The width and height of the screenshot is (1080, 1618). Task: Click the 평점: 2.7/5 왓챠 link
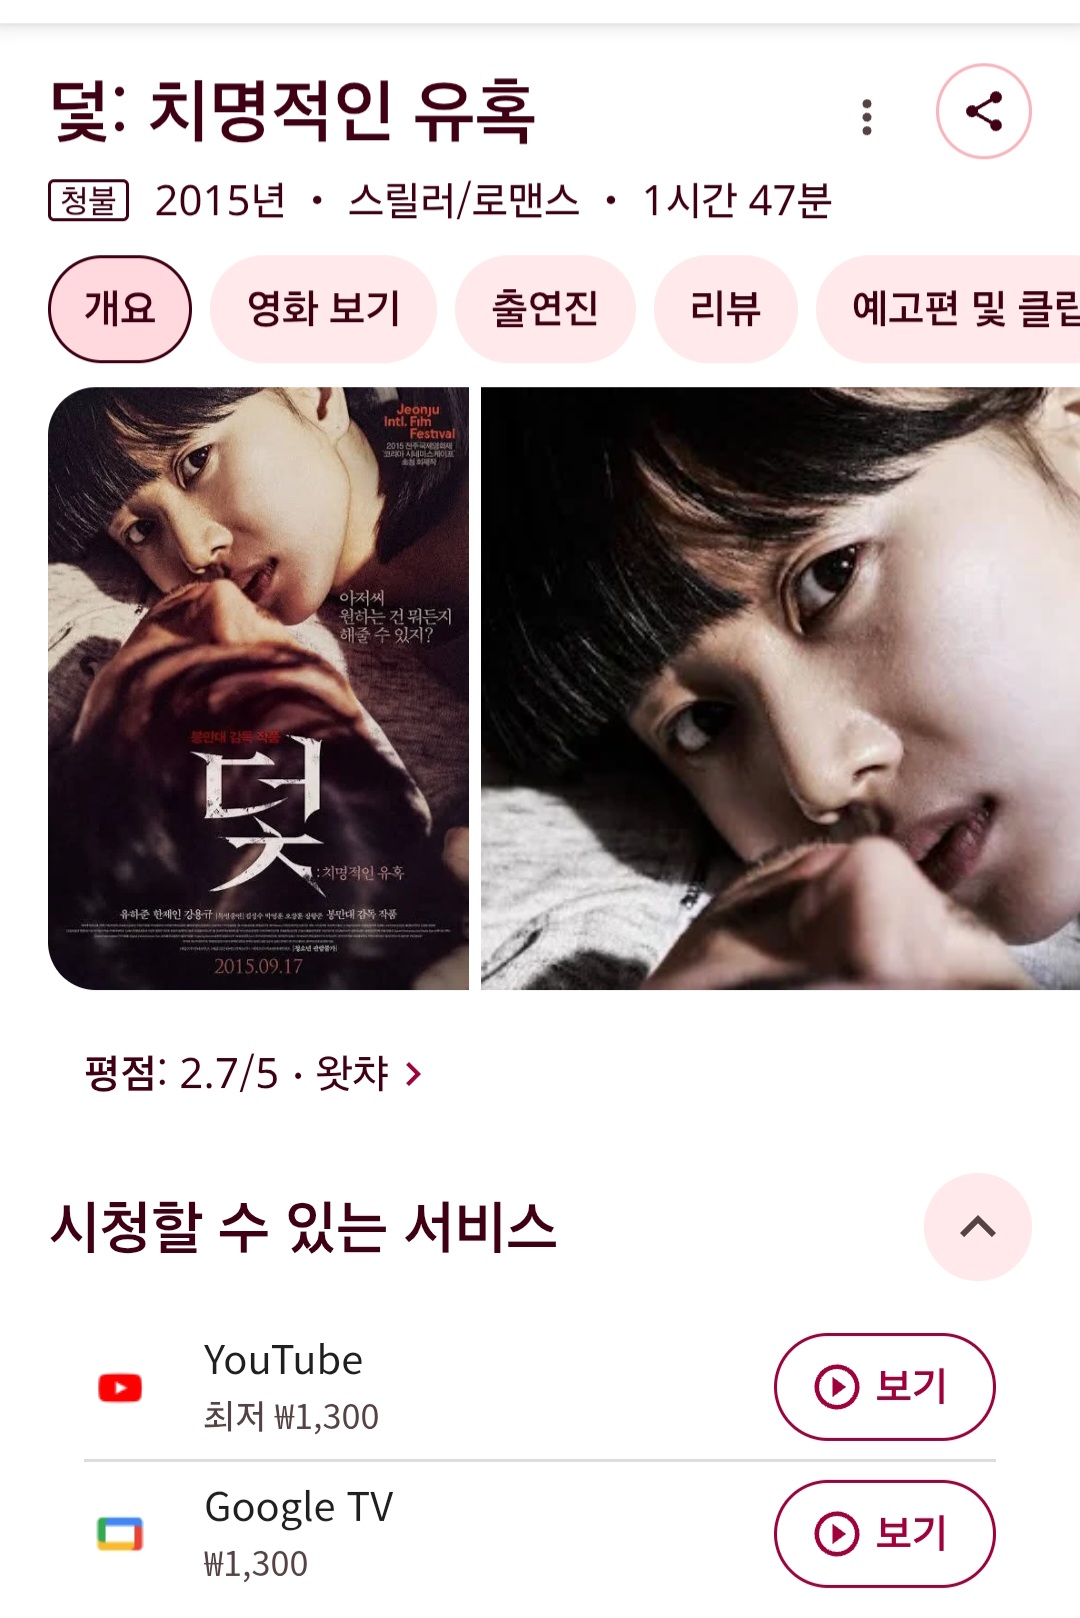254,1074
